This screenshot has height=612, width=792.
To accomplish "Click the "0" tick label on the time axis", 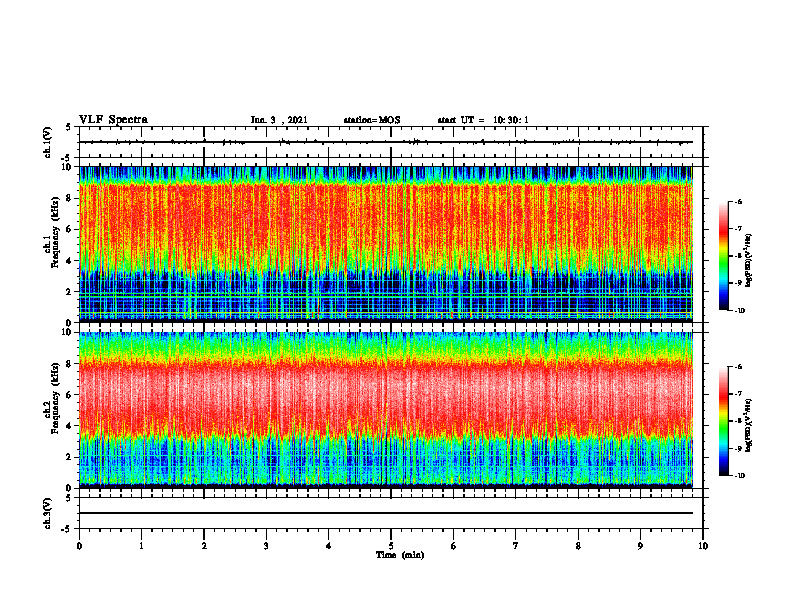I will [x=79, y=546].
